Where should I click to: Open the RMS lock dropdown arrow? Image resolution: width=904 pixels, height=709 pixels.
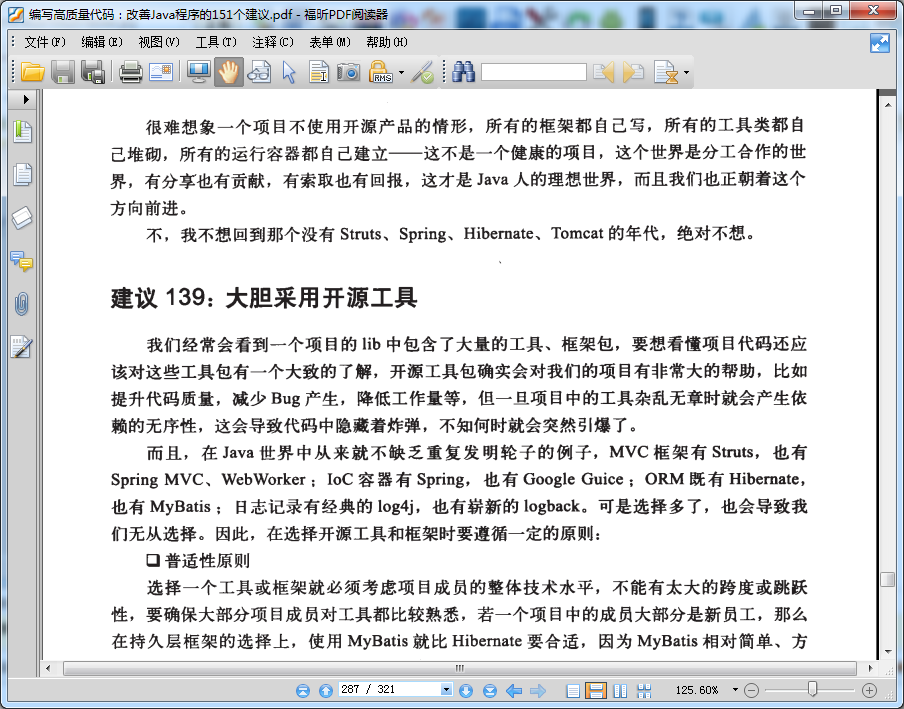[x=401, y=73]
